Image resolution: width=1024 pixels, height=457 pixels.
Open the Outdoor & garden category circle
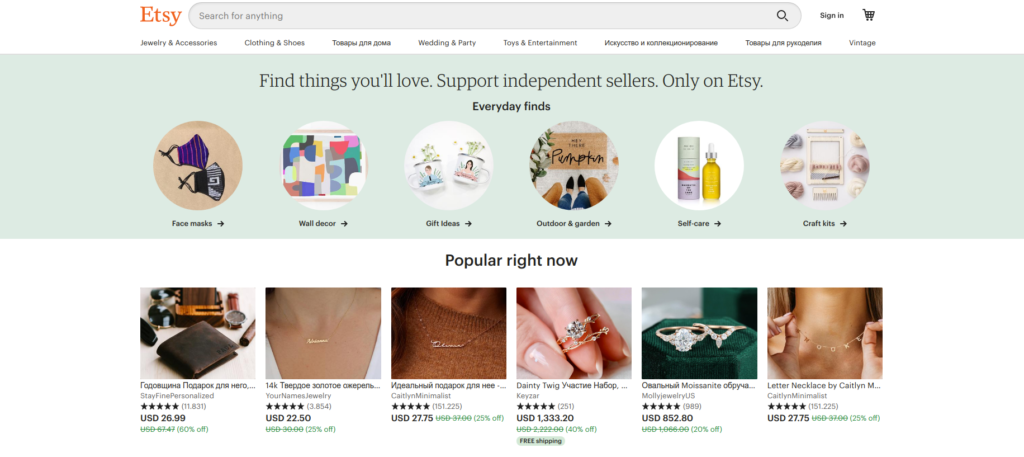tap(573, 165)
